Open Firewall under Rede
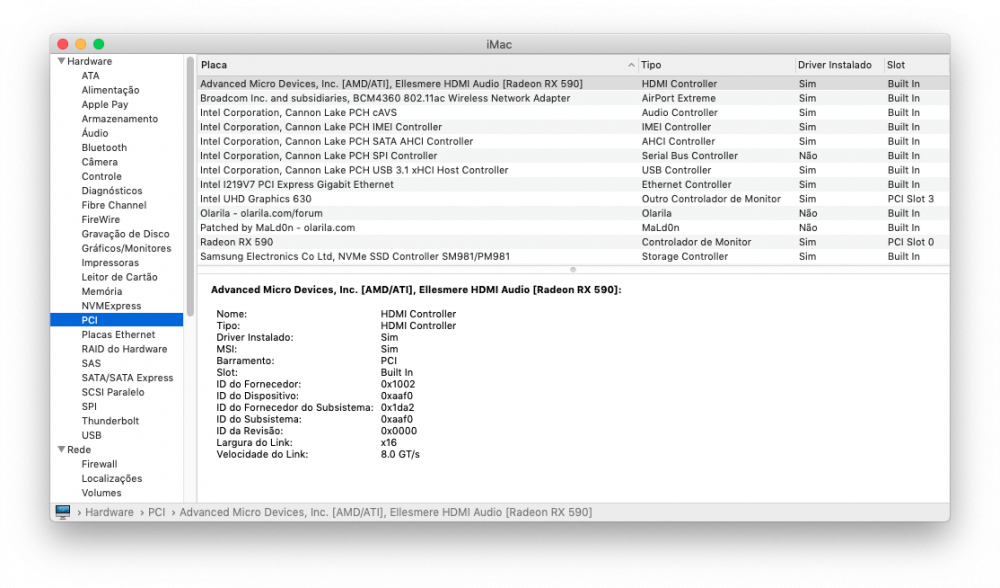 point(99,464)
